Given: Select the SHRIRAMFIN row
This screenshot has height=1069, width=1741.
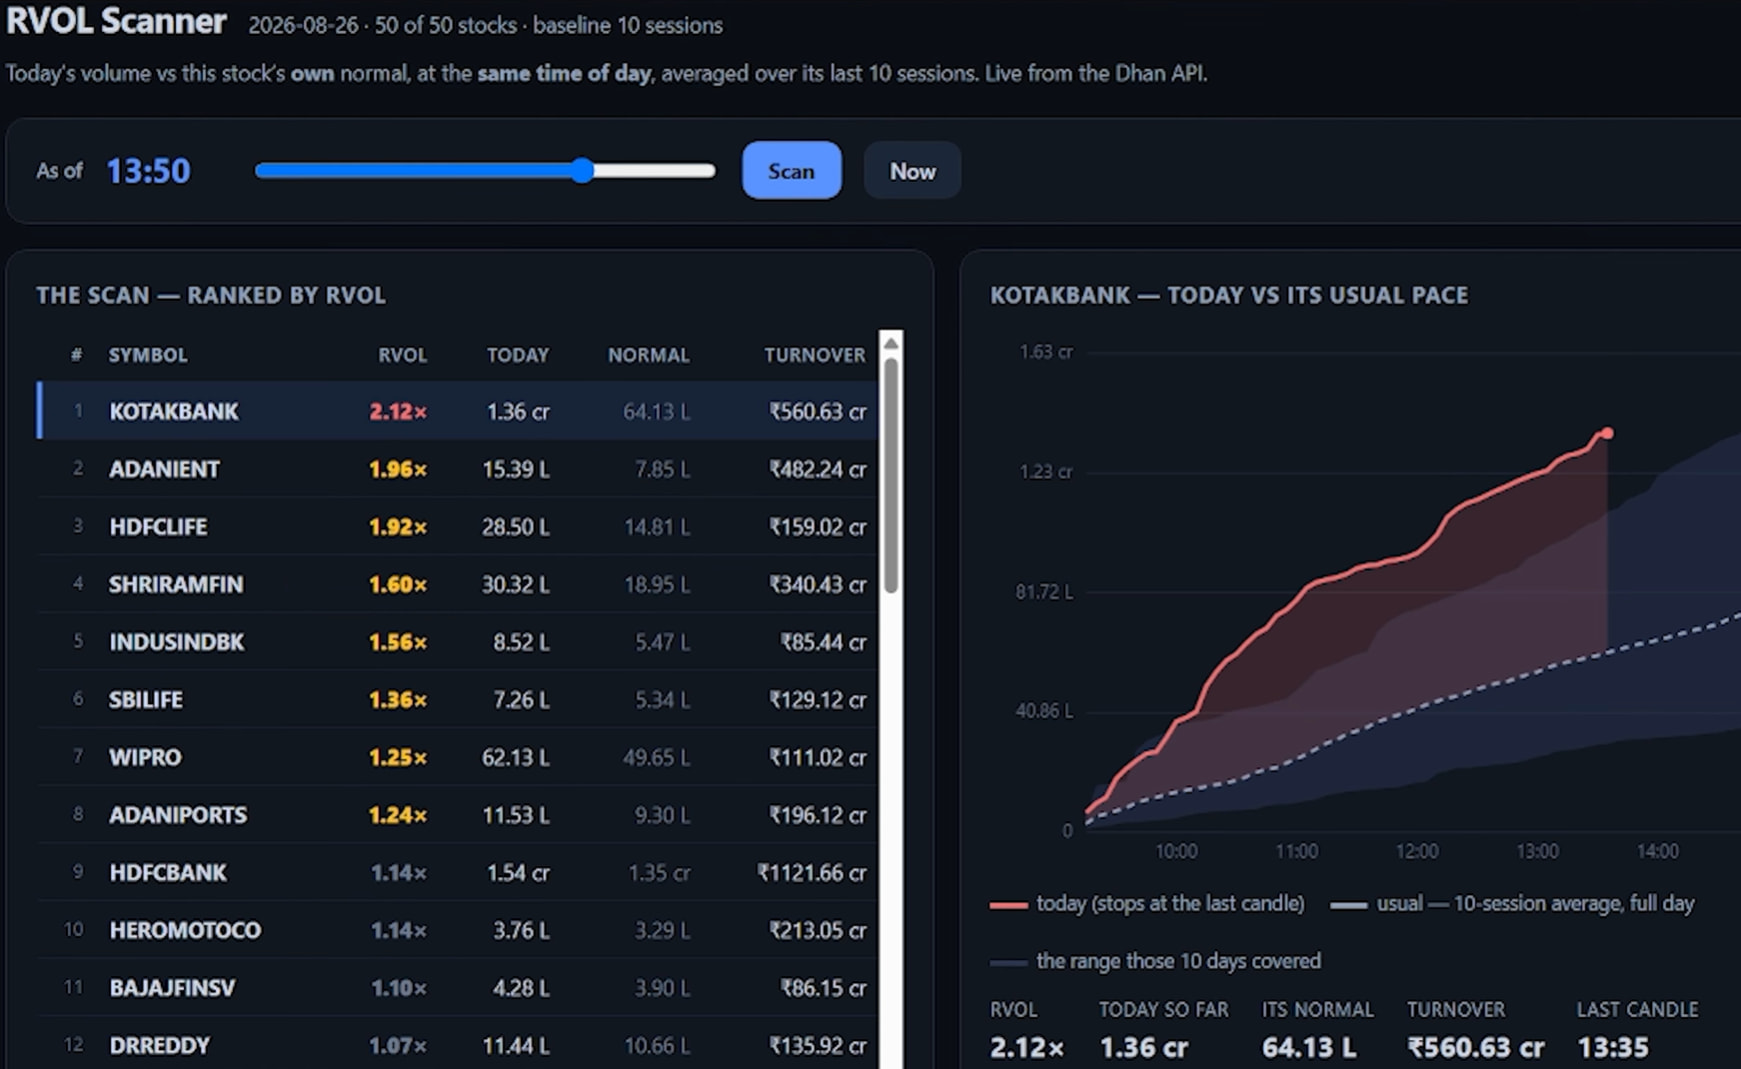Looking at the screenshot, I should (x=457, y=584).
